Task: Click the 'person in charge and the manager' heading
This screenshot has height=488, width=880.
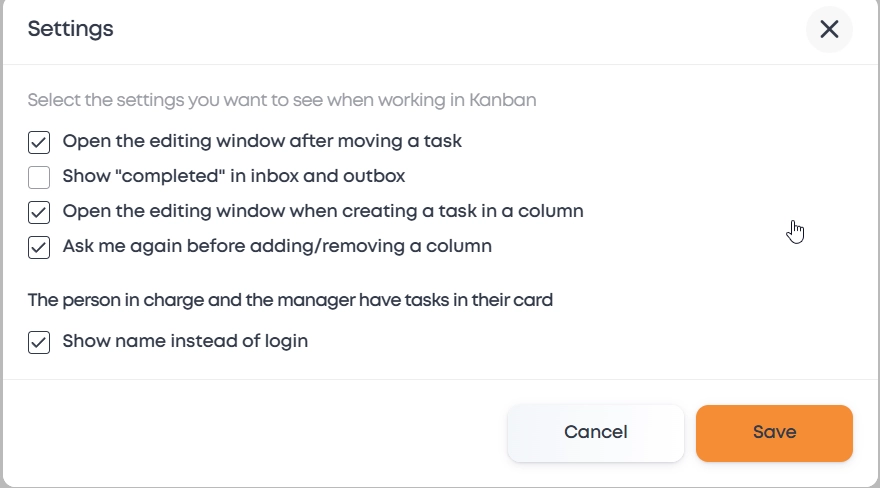Action: click(x=290, y=299)
